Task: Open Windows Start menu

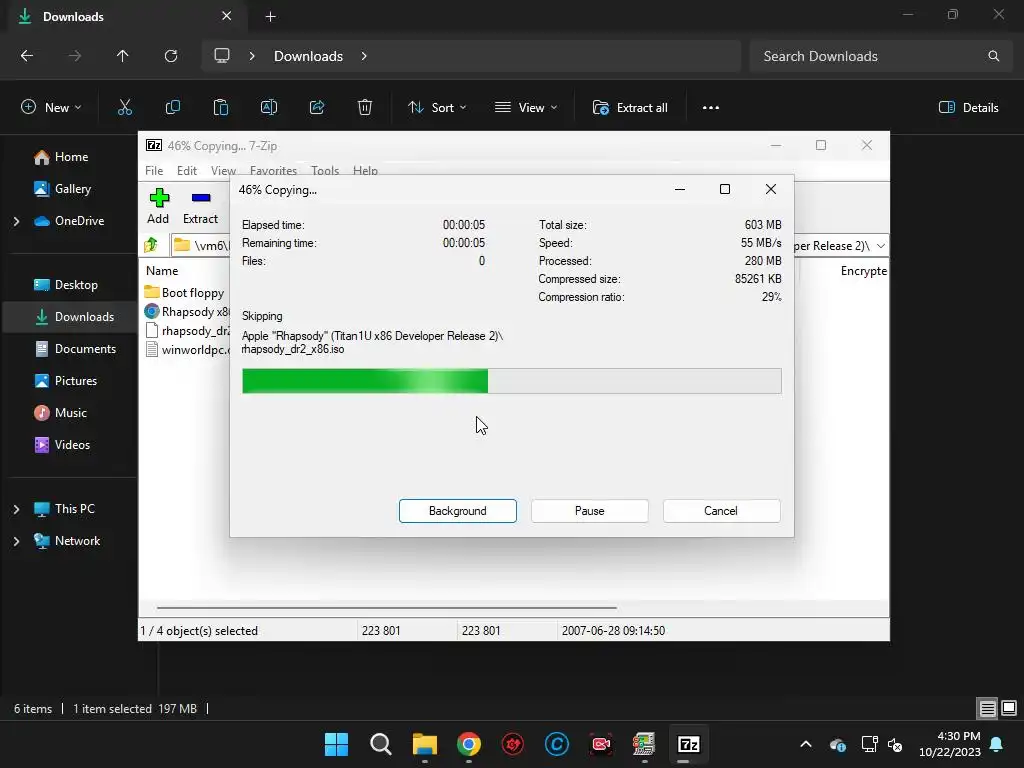Action: [x=336, y=744]
